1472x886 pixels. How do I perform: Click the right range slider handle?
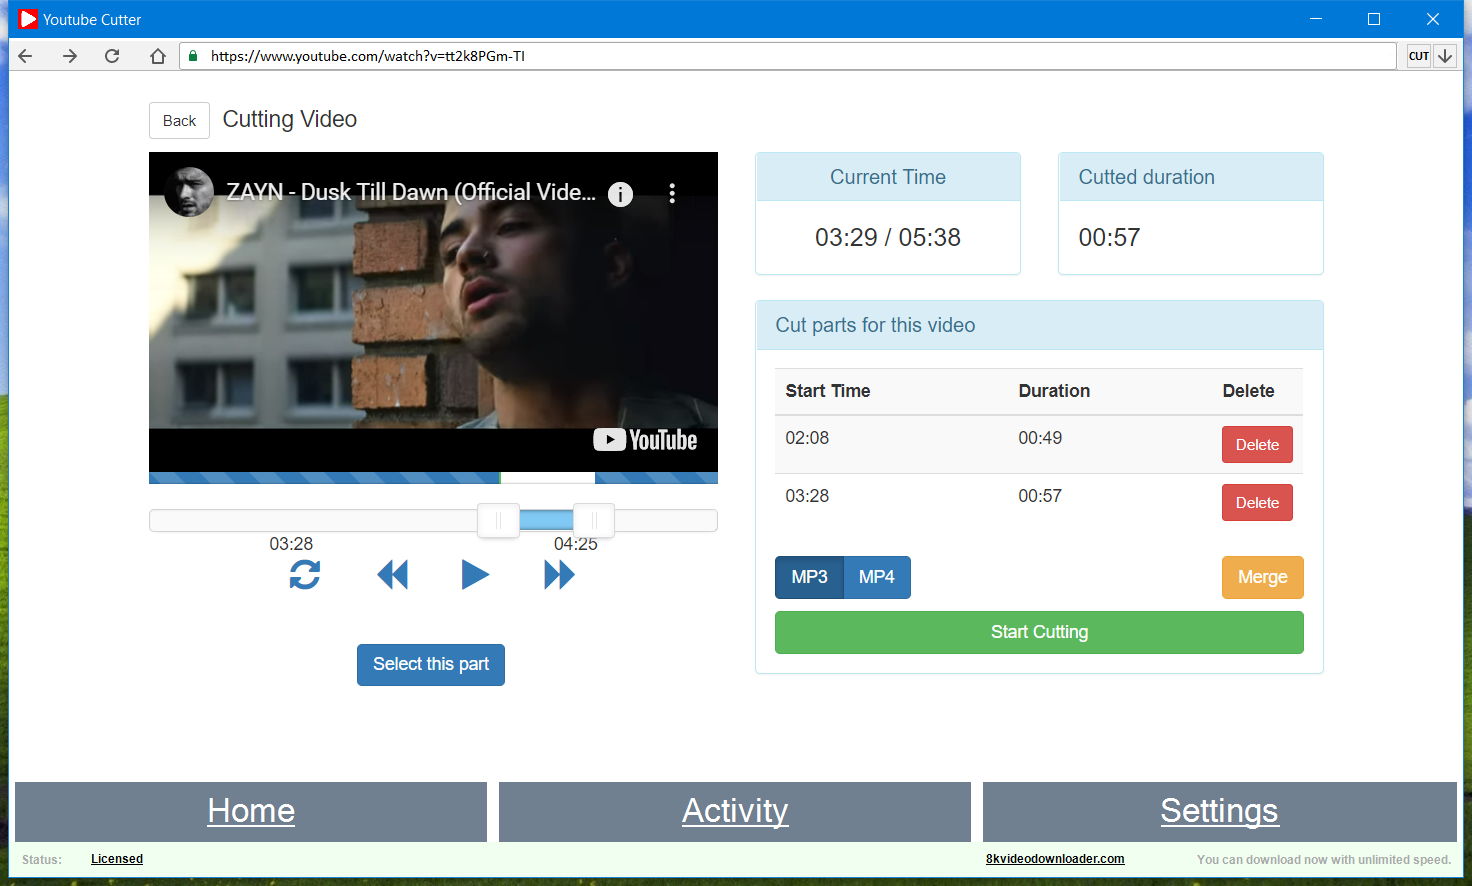point(594,520)
